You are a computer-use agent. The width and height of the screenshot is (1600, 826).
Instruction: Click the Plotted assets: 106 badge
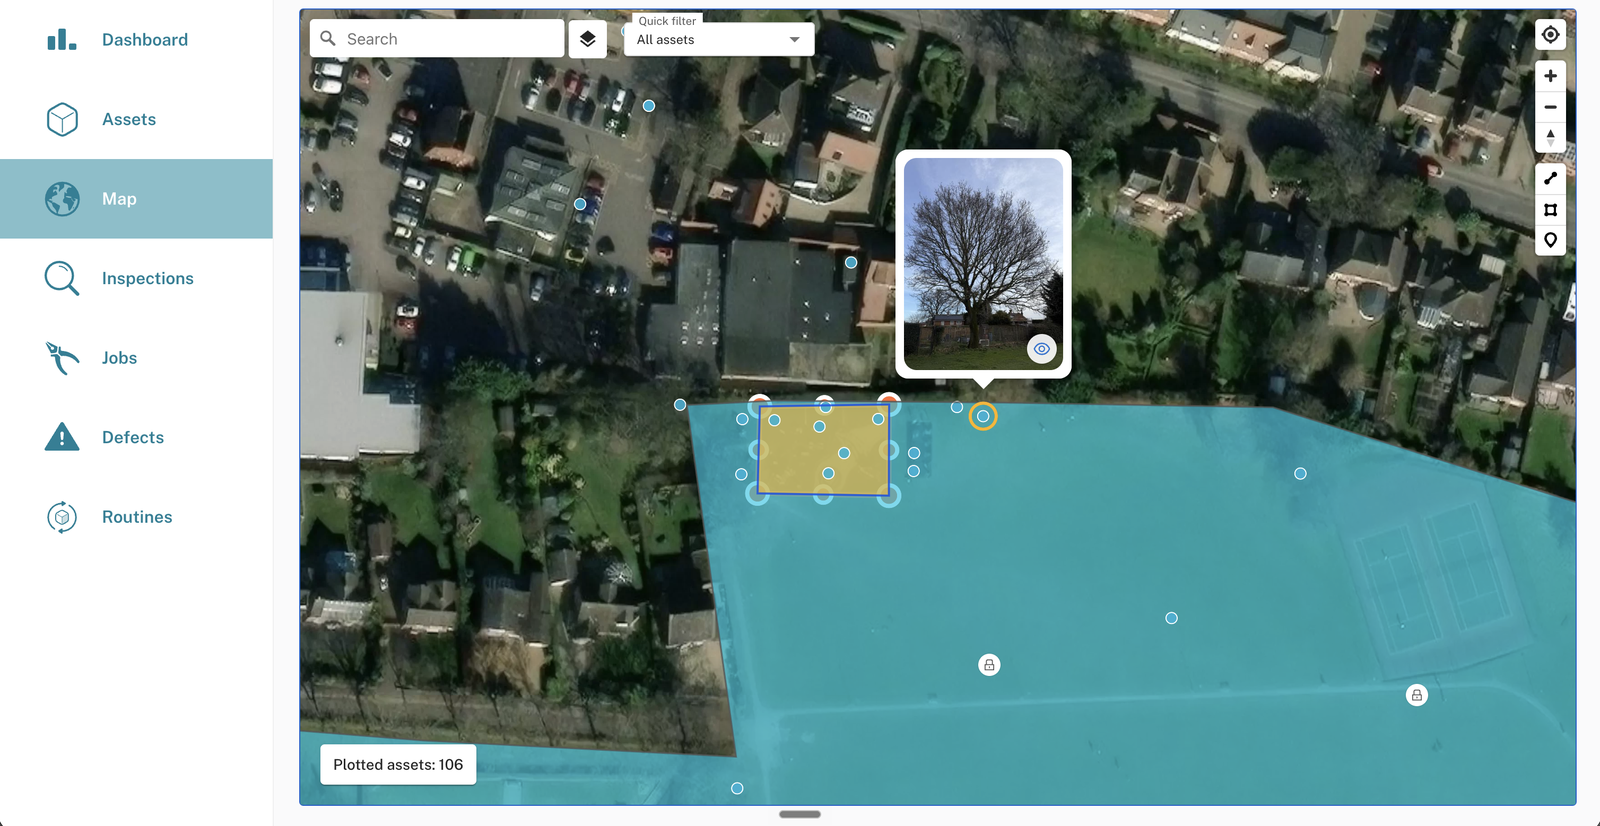(398, 765)
